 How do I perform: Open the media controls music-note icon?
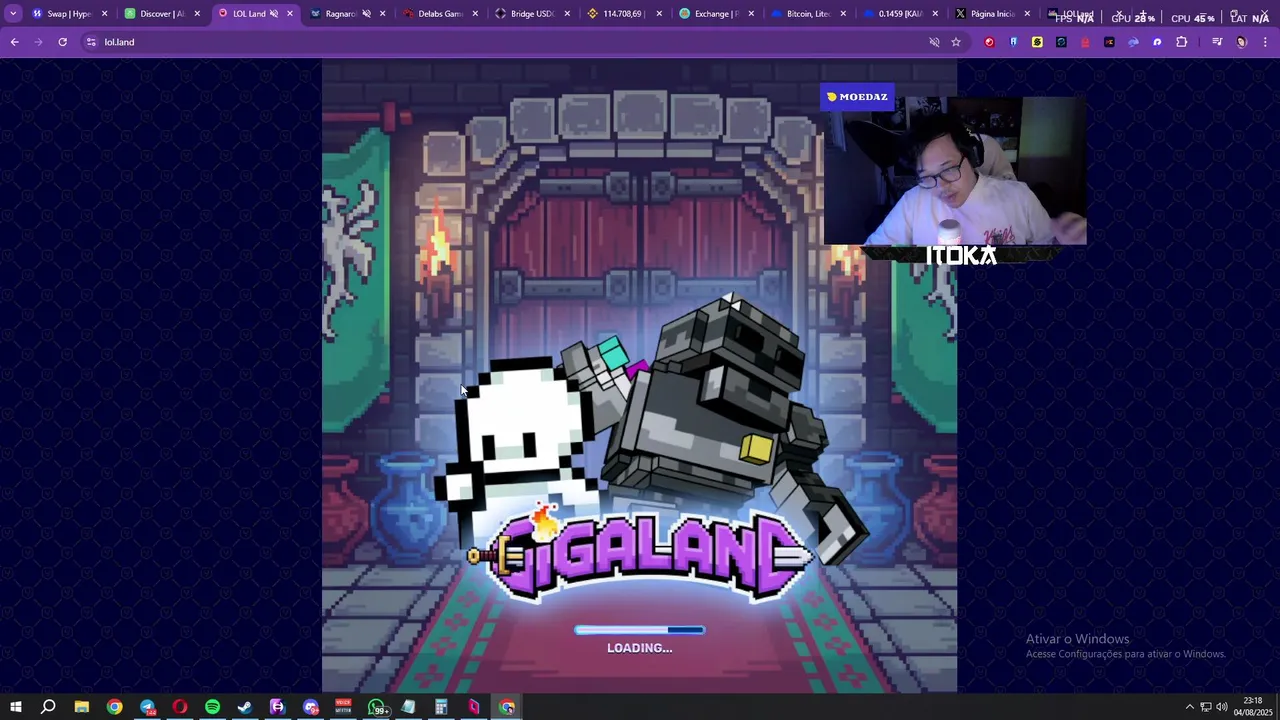(x=1217, y=42)
